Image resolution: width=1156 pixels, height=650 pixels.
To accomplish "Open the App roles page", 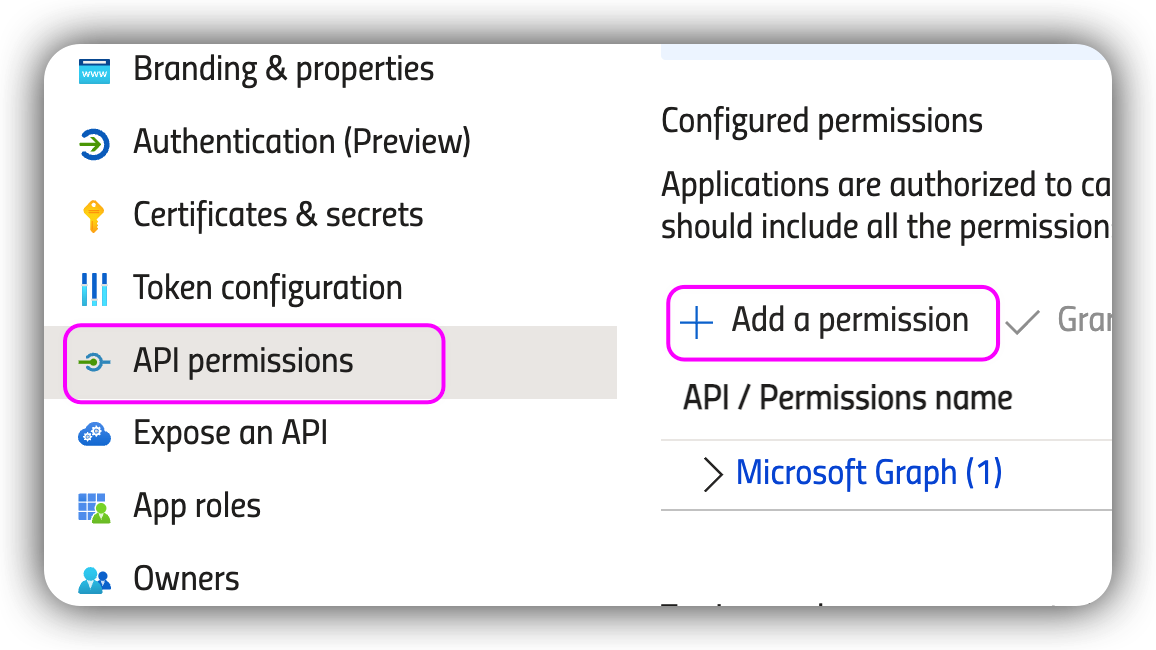I will click(x=197, y=506).
